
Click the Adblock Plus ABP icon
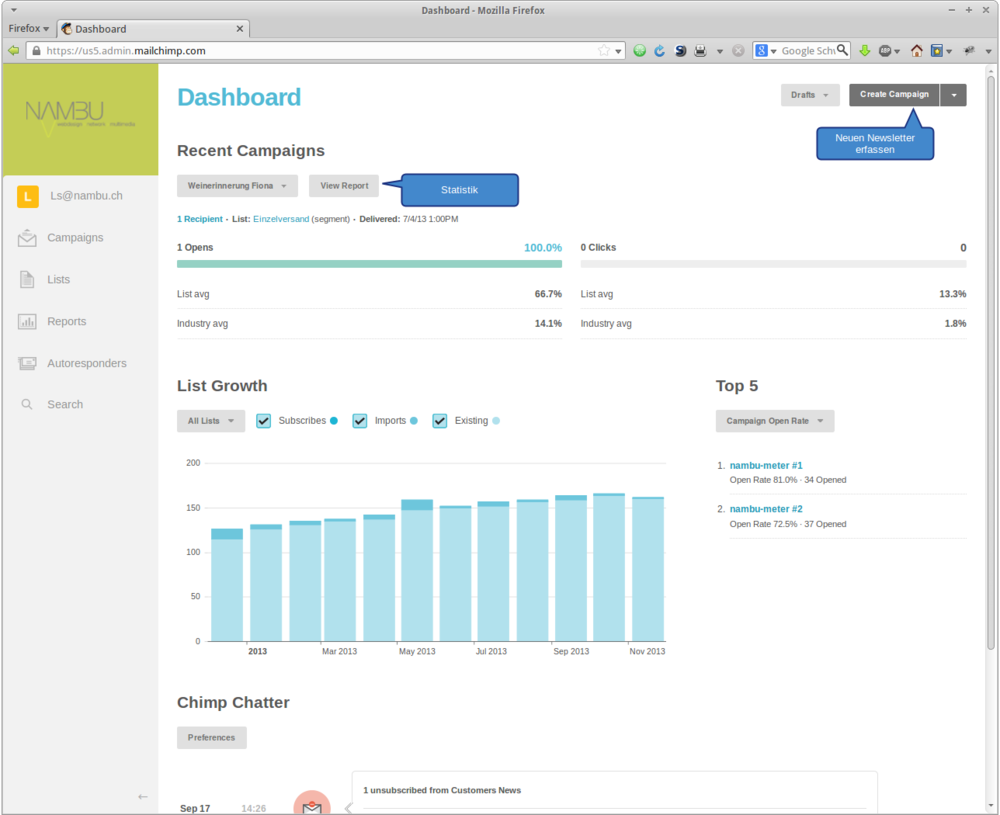885,50
